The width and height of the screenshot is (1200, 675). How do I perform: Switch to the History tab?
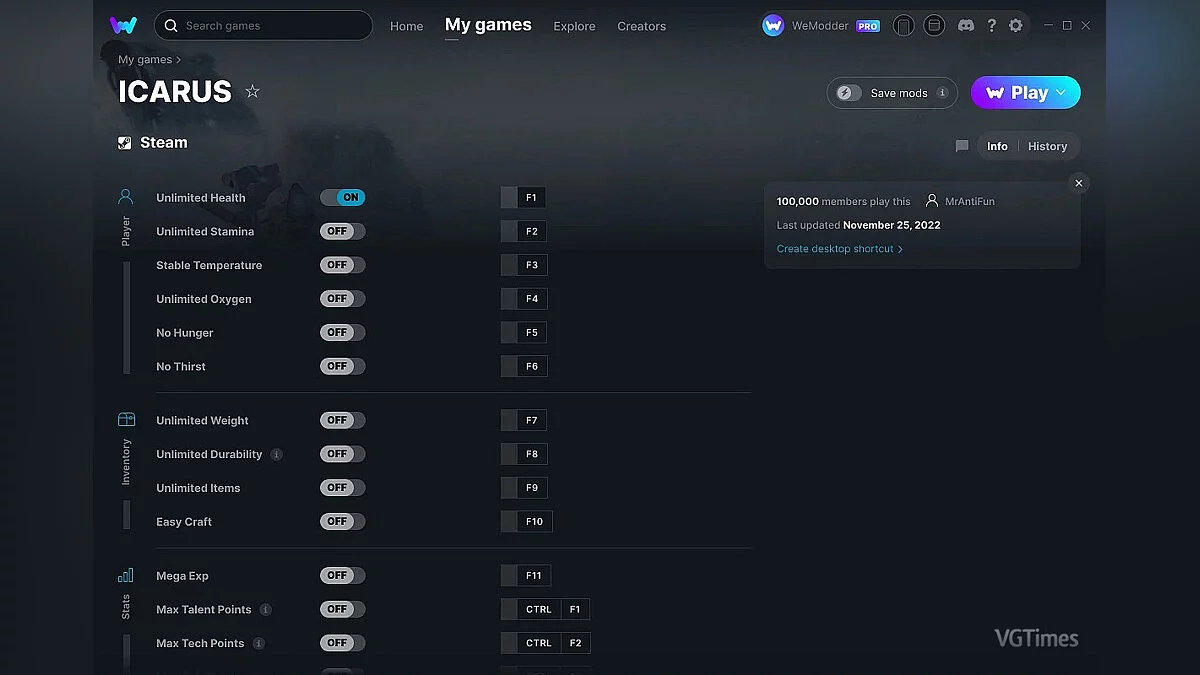[1047, 146]
